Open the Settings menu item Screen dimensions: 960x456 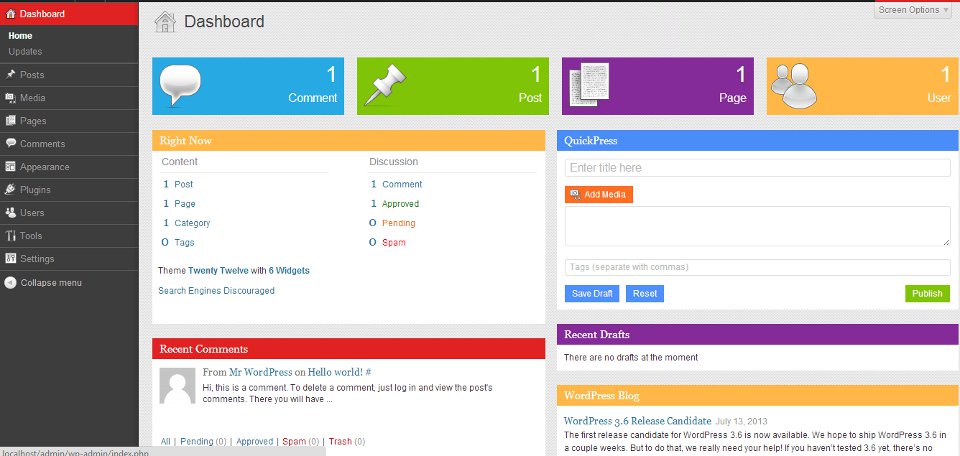(69, 258)
